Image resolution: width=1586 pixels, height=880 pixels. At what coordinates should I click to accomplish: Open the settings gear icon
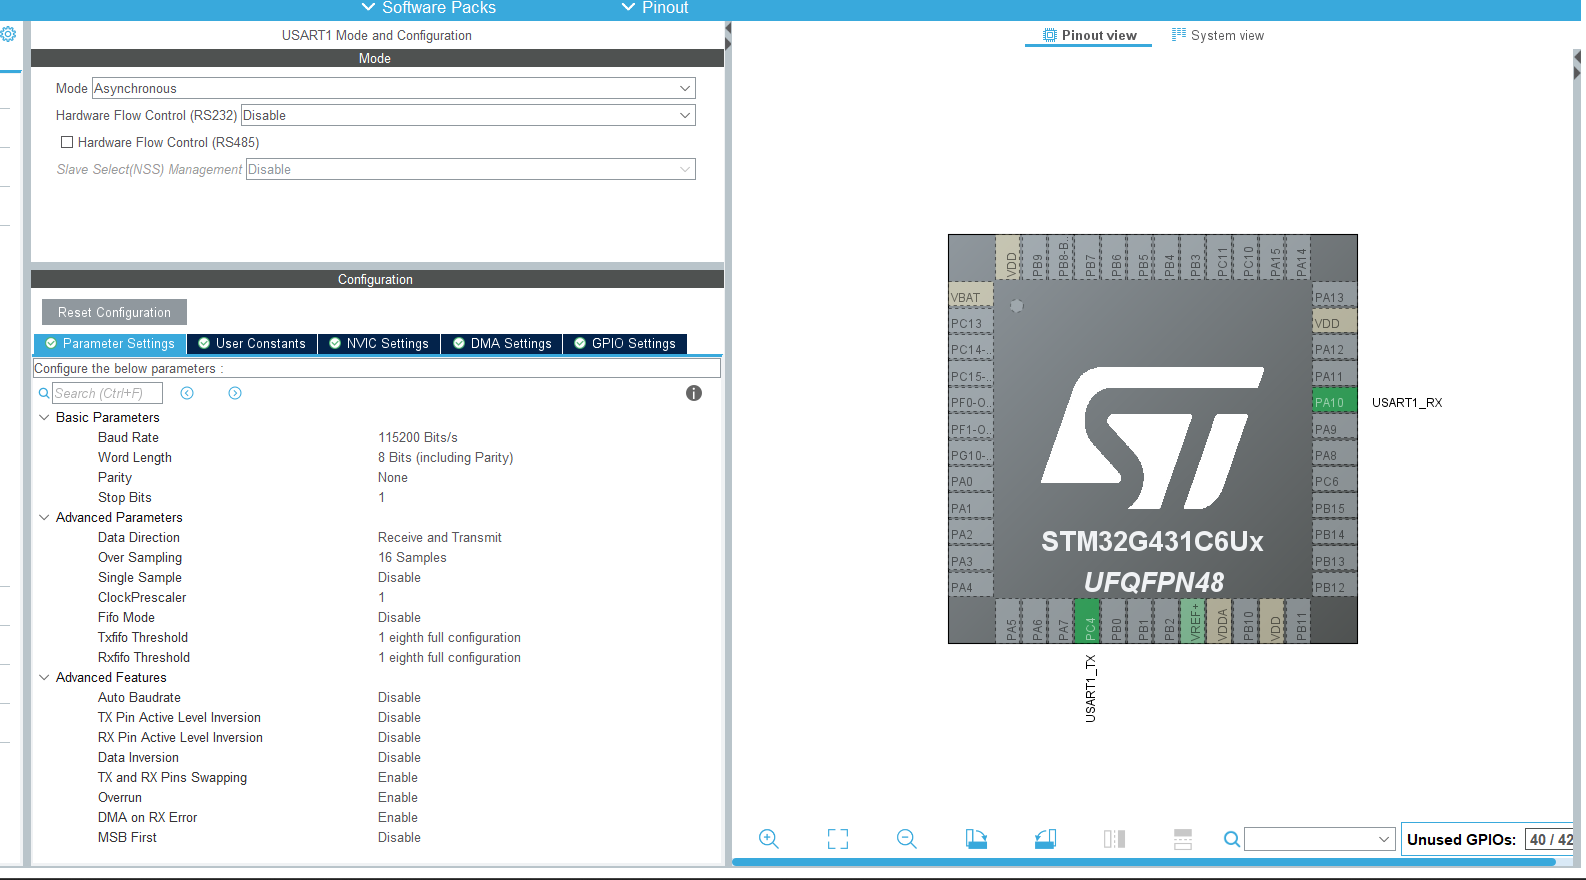coord(8,34)
